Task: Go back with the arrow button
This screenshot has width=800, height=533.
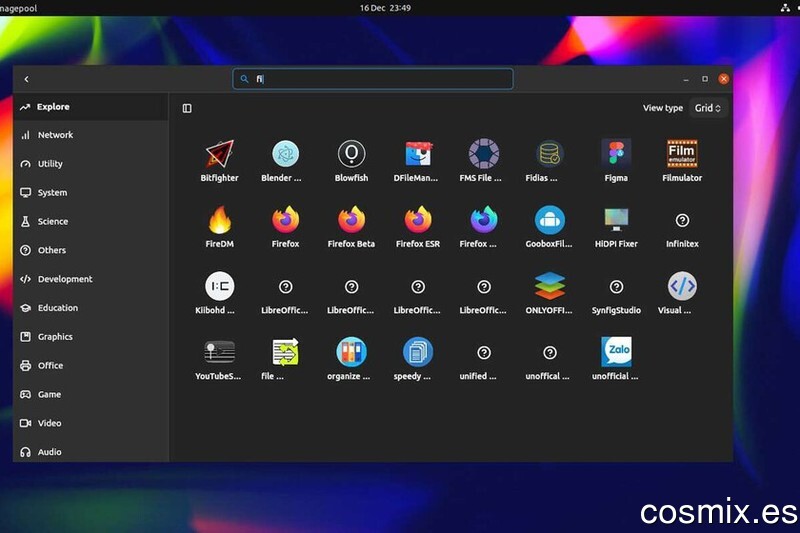Action: tap(27, 79)
